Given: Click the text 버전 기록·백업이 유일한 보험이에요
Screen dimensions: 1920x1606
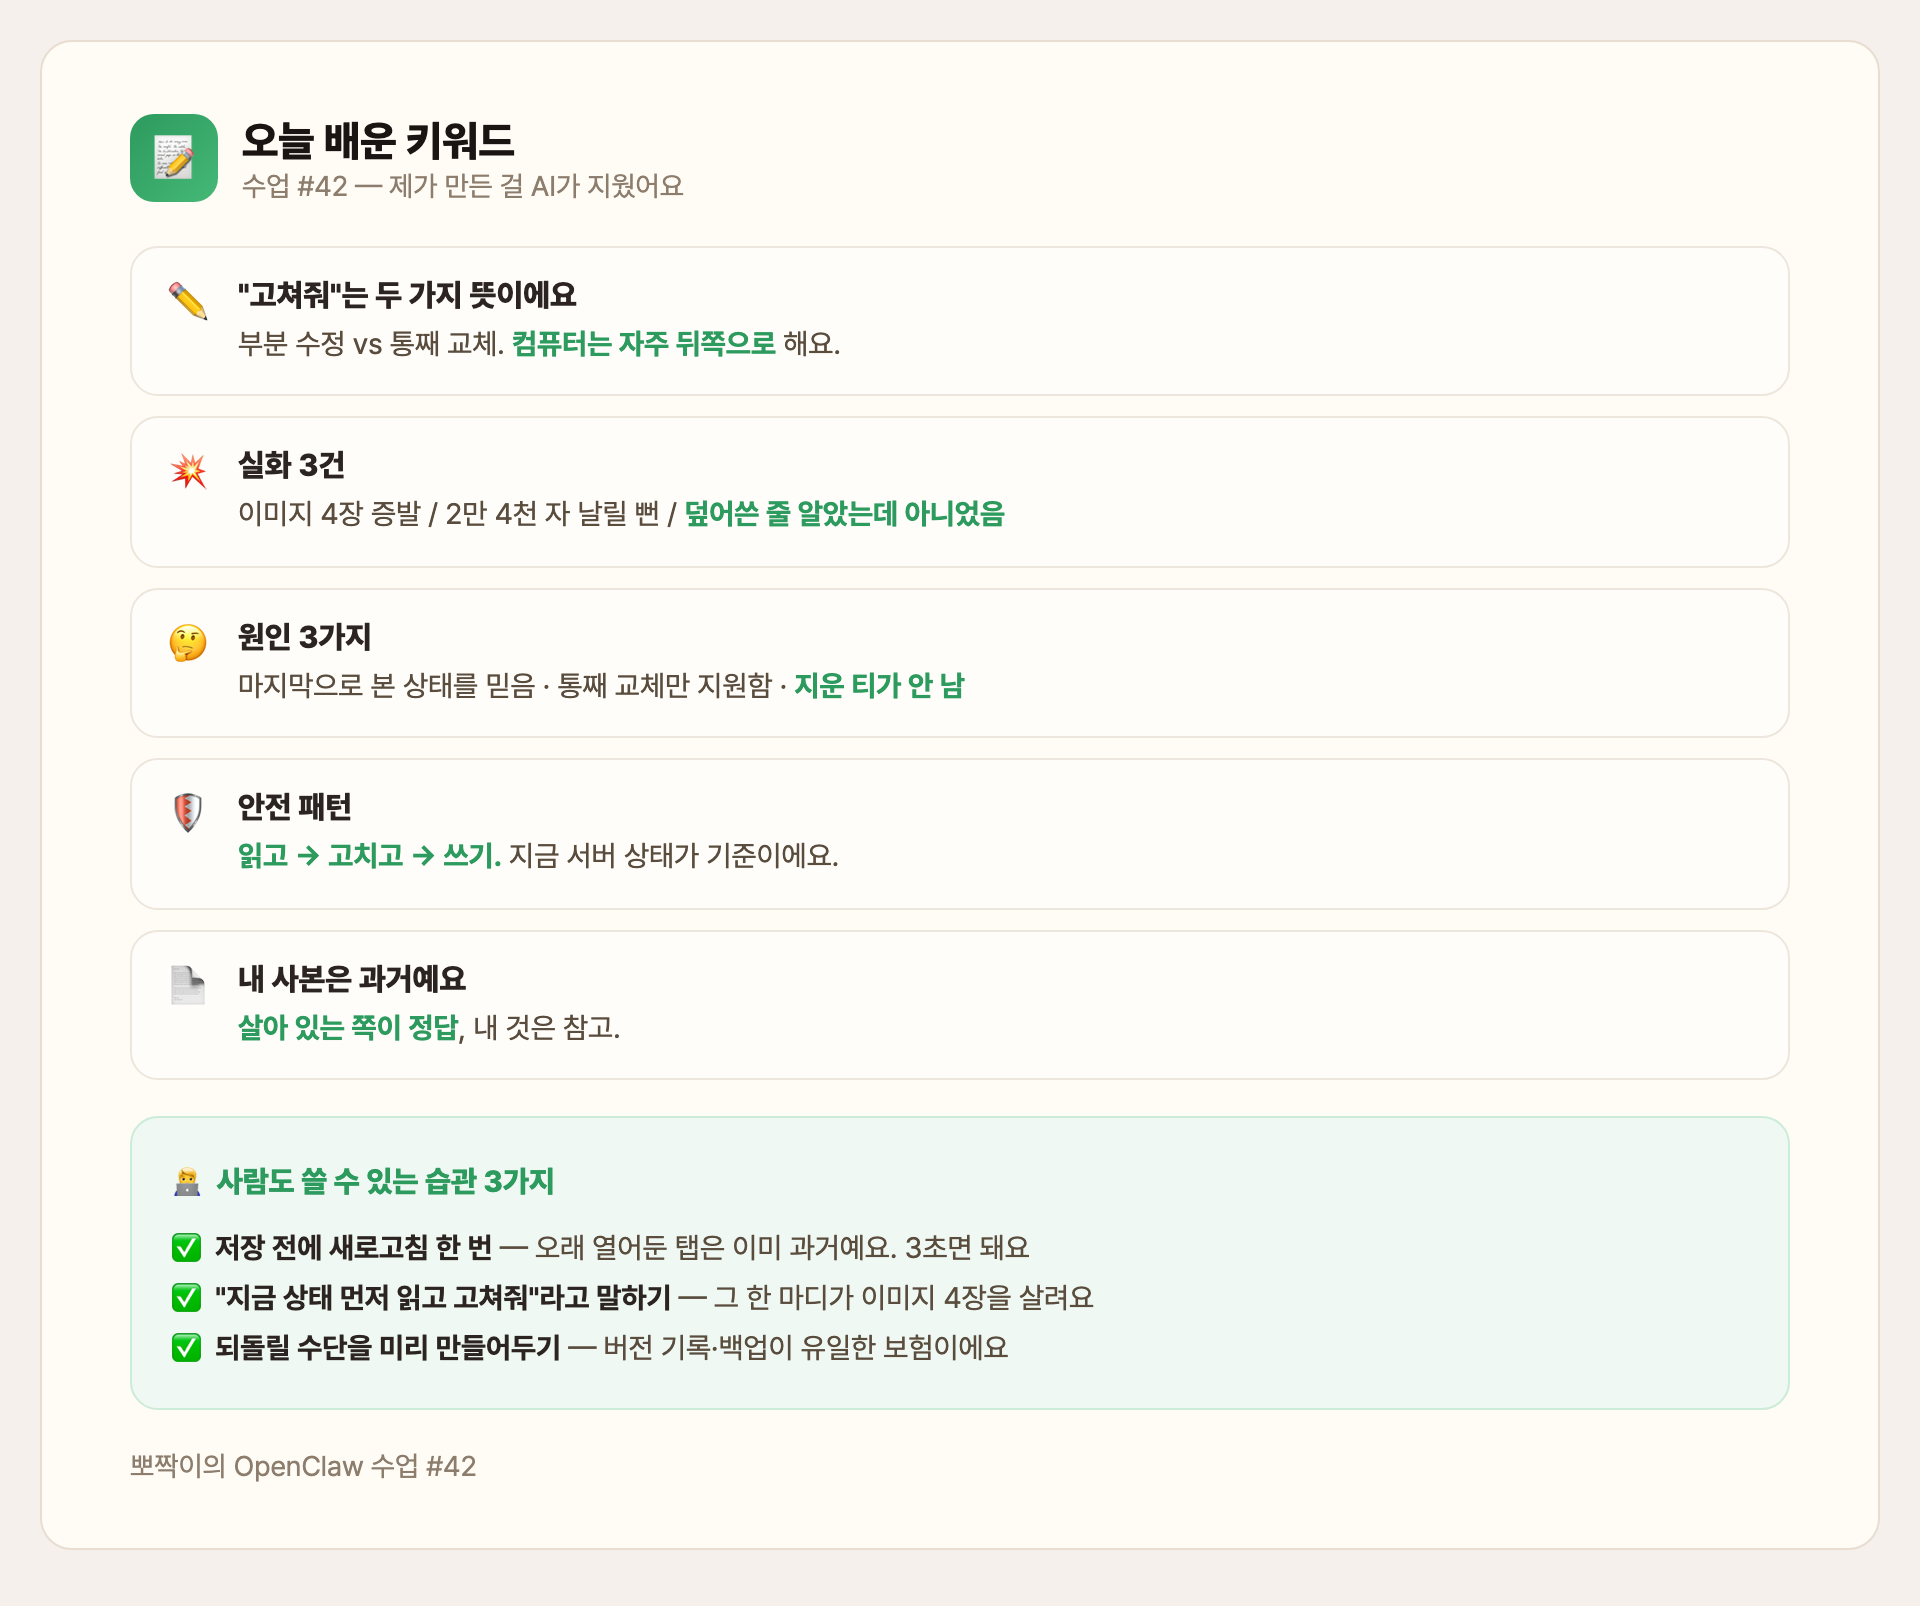Looking at the screenshot, I should click(806, 1348).
